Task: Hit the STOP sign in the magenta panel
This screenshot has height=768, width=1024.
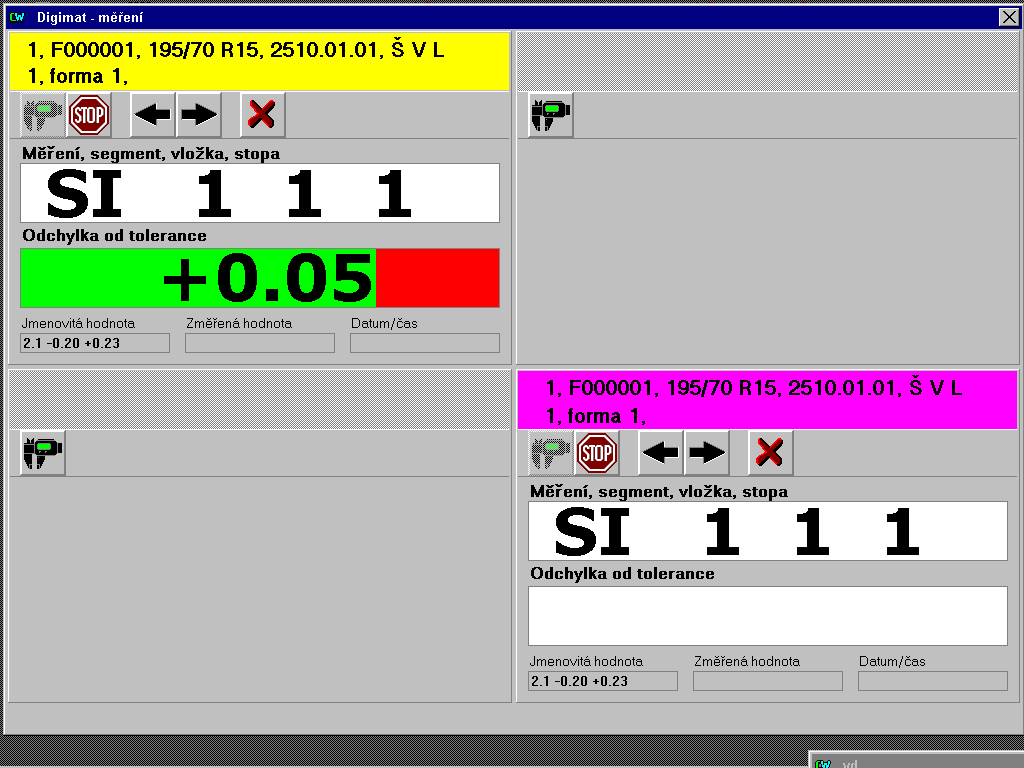Action: pyautogui.click(x=597, y=453)
